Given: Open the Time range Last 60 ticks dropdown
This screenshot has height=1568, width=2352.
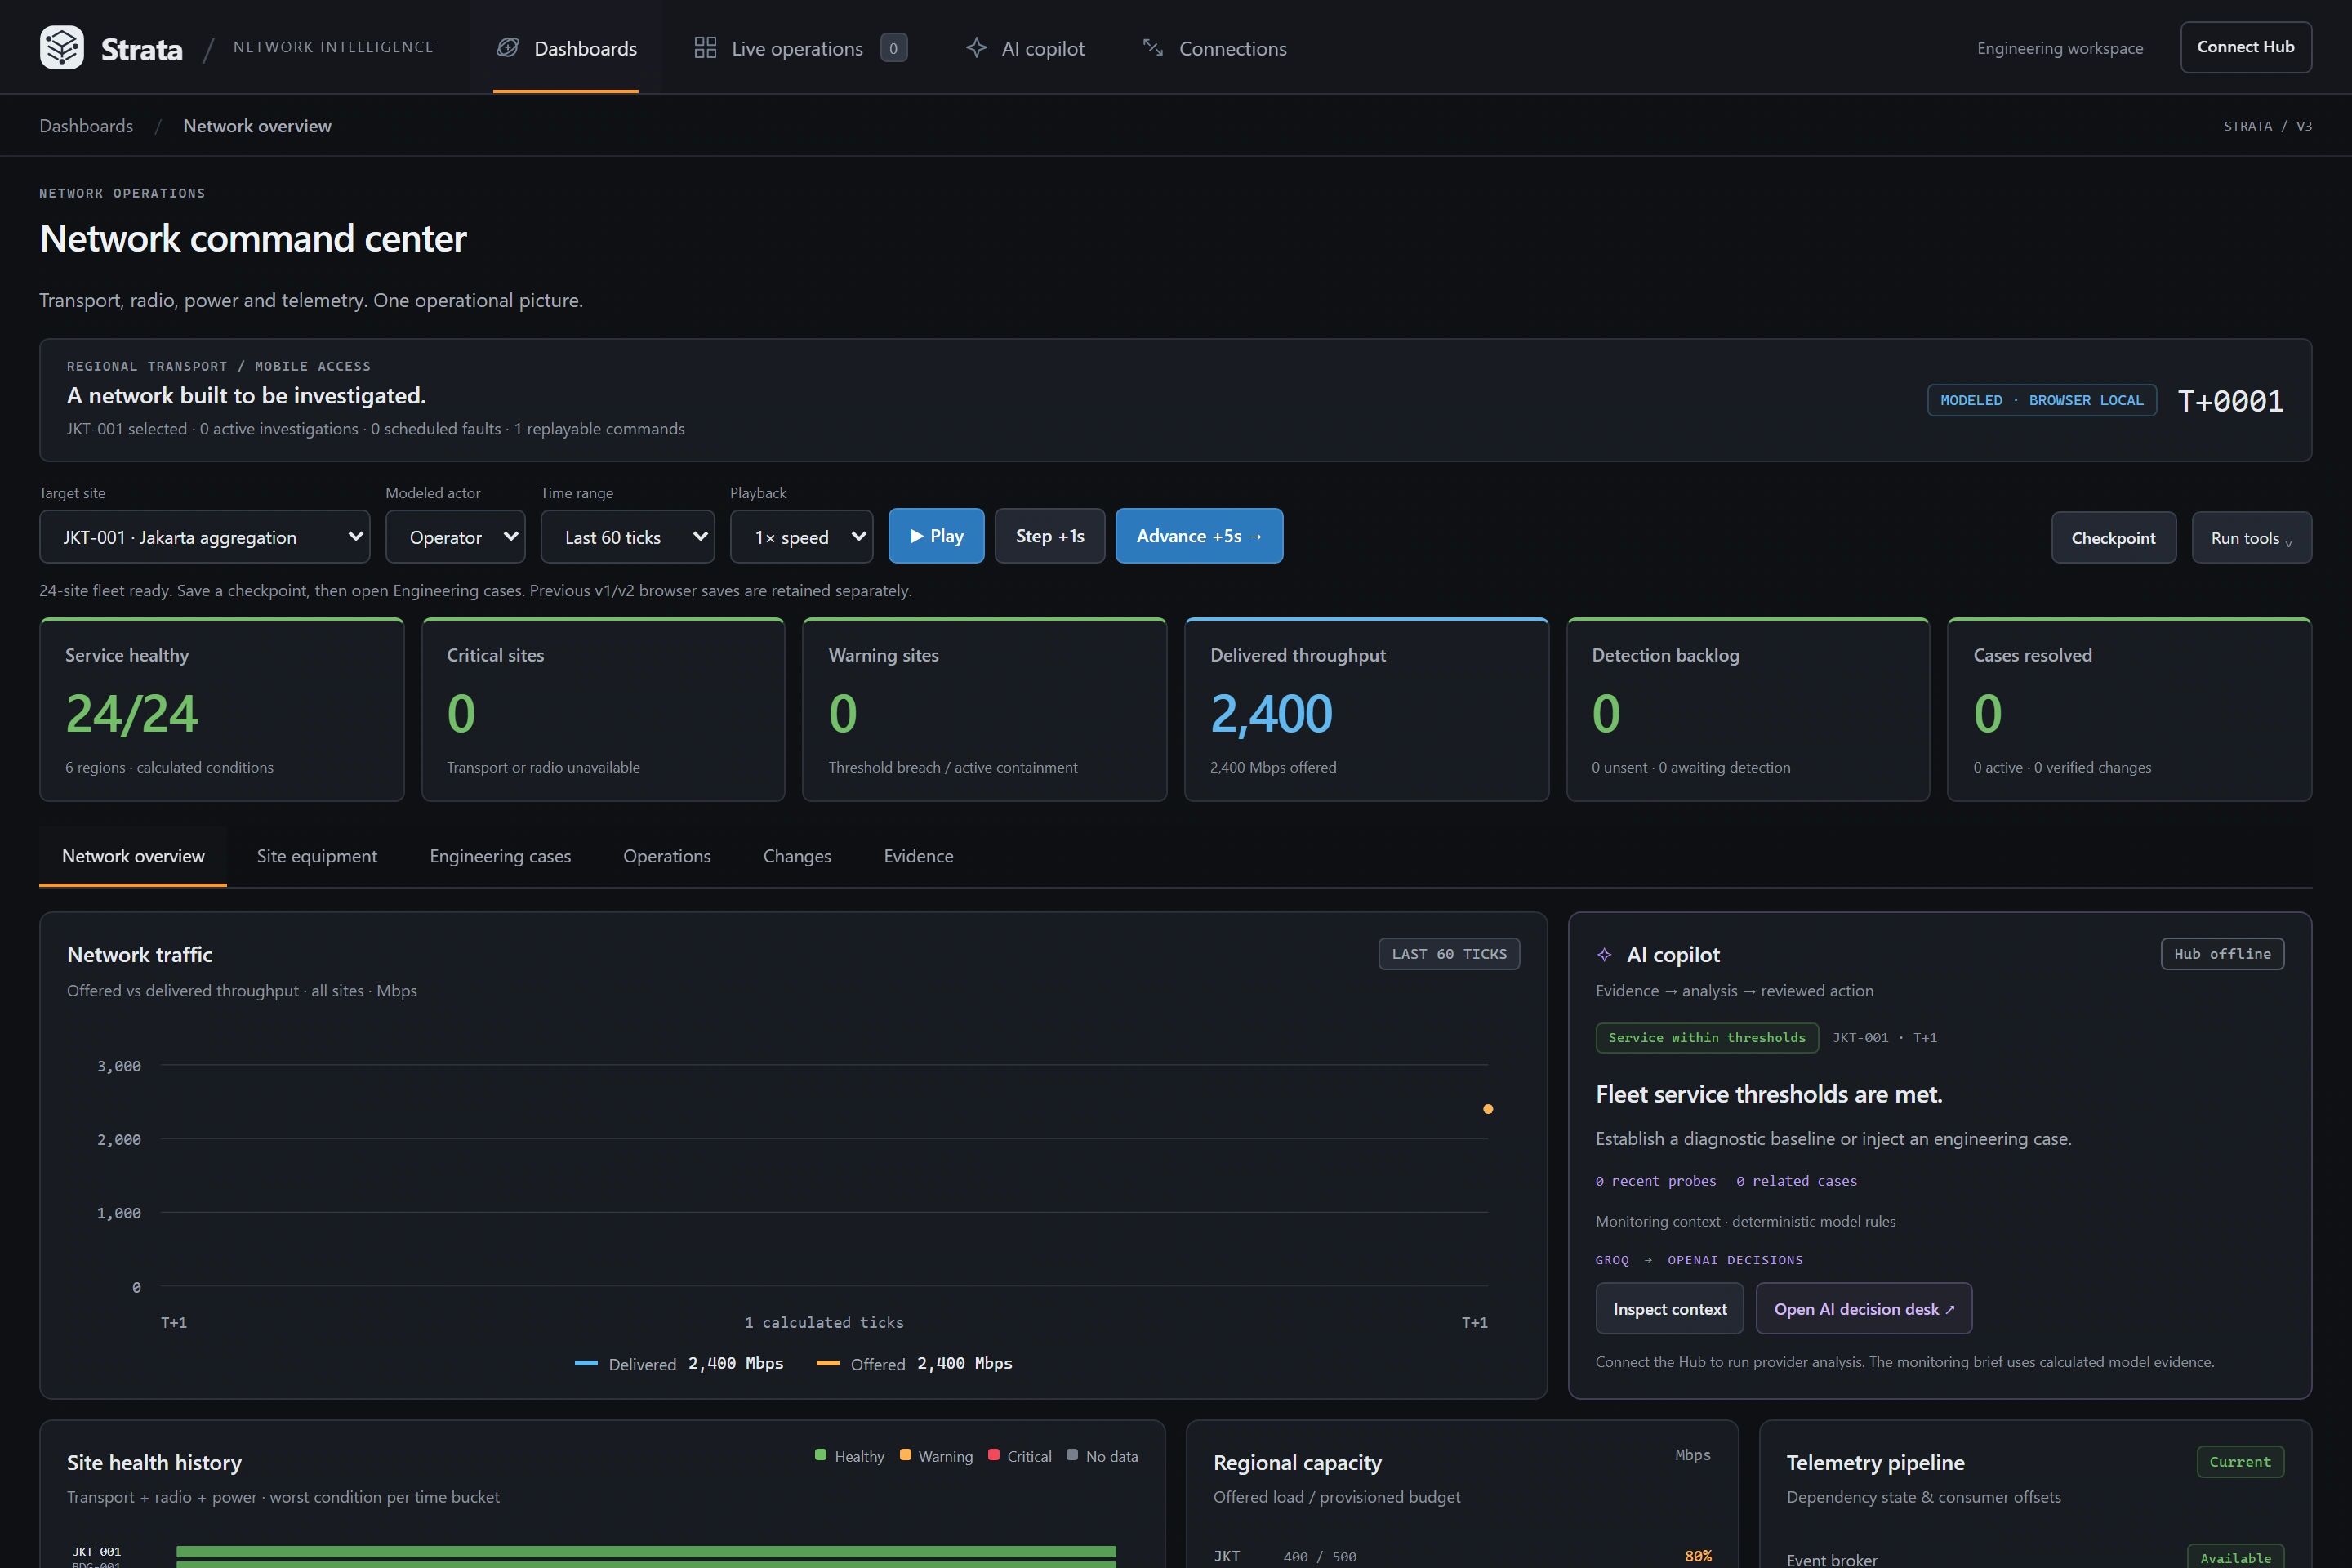Looking at the screenshot, I should click(628, 537).
